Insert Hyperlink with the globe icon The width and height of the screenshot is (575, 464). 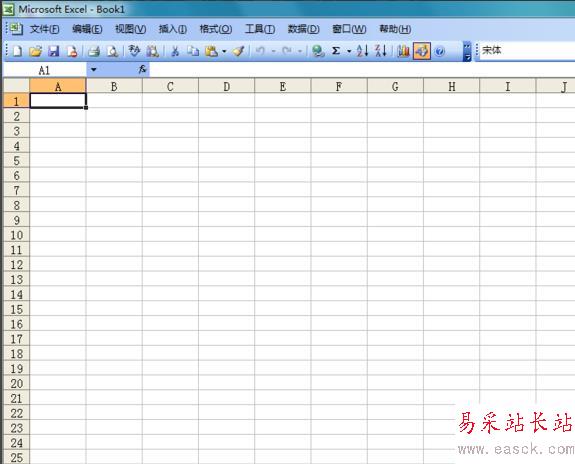[318, 51]
